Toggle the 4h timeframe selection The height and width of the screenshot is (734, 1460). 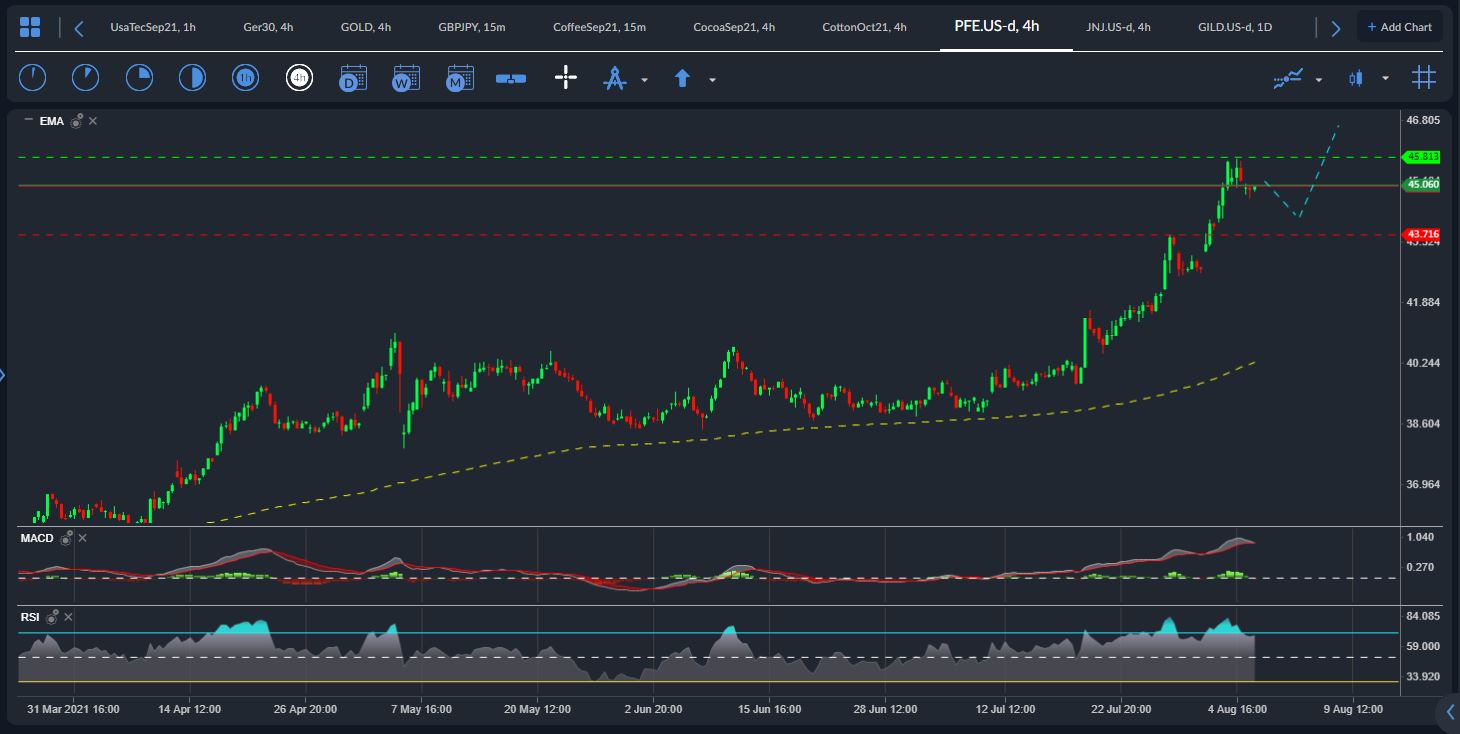coord(299,78)
